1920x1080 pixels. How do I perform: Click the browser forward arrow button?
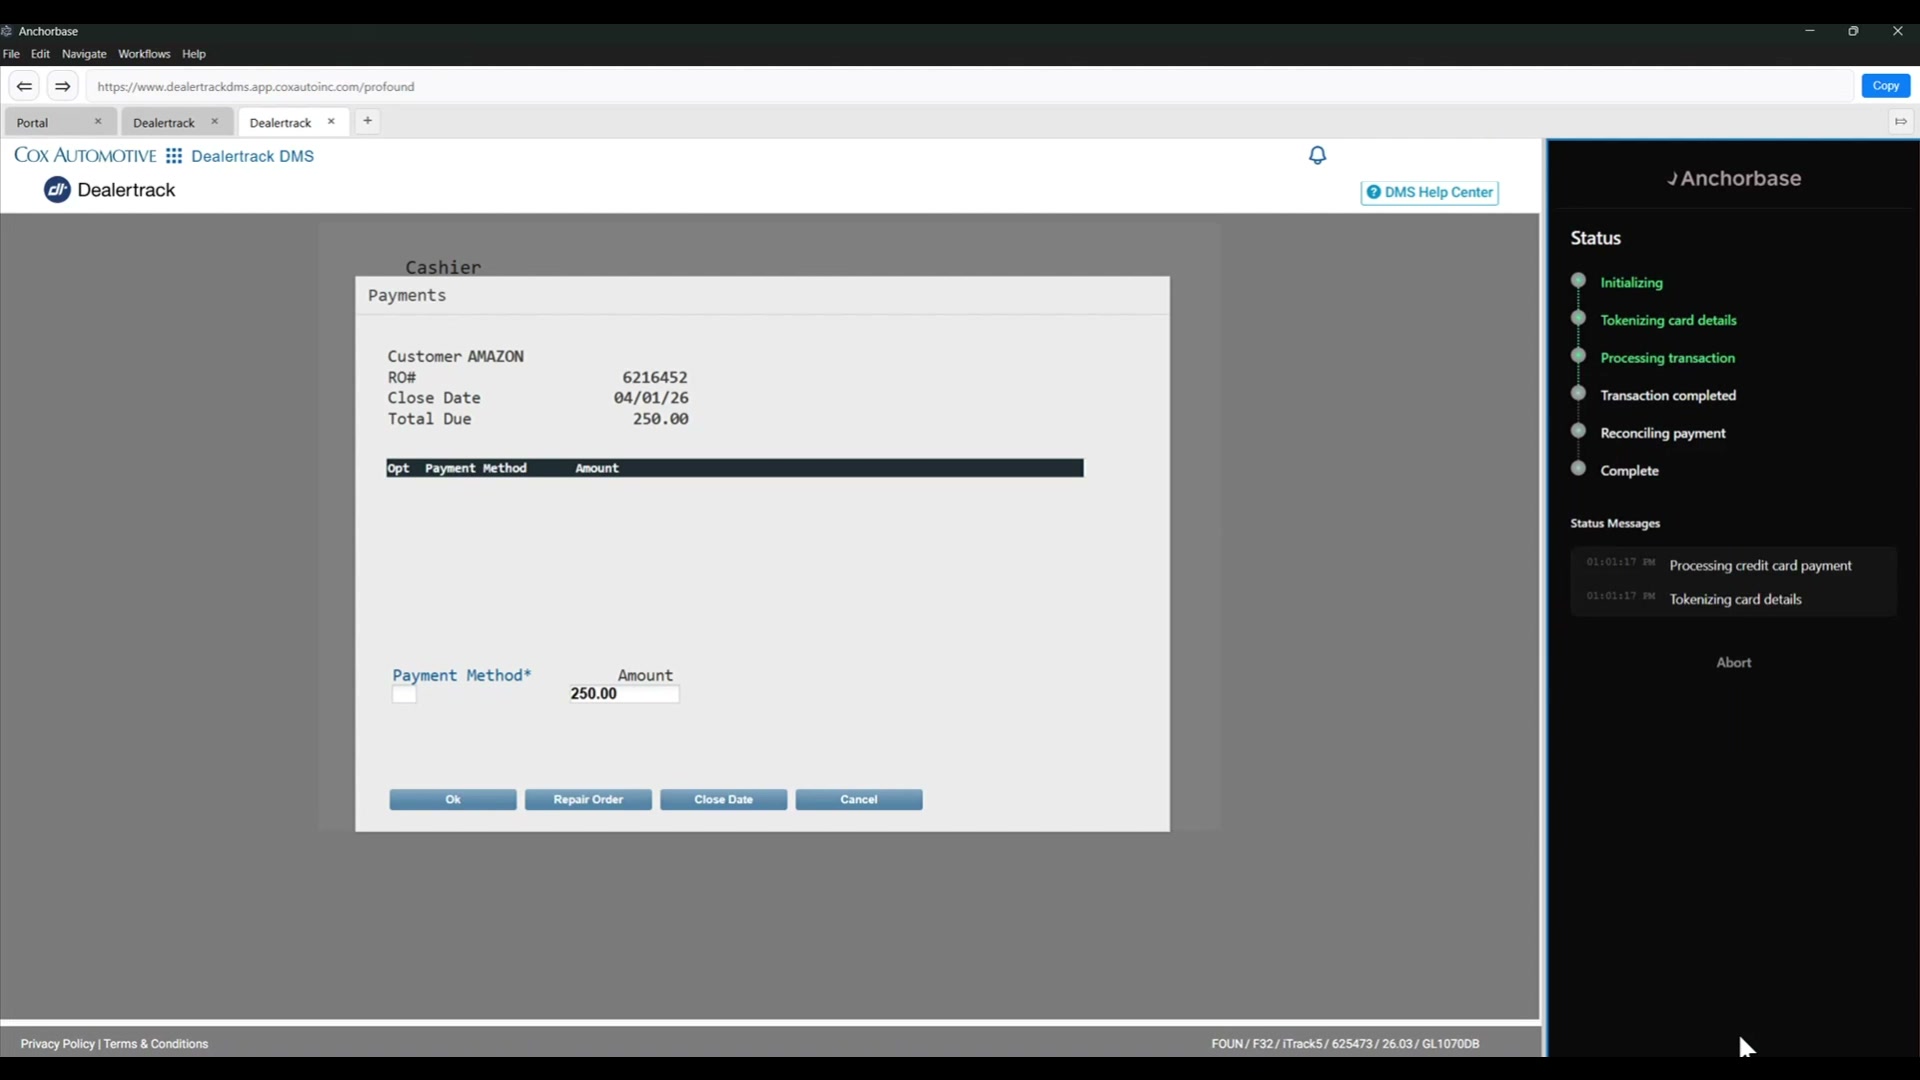62,86
